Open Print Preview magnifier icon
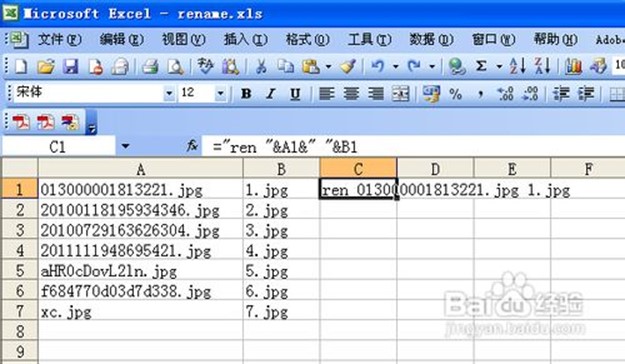The width and height of the screenshot is (625, 364). (175, 66)
